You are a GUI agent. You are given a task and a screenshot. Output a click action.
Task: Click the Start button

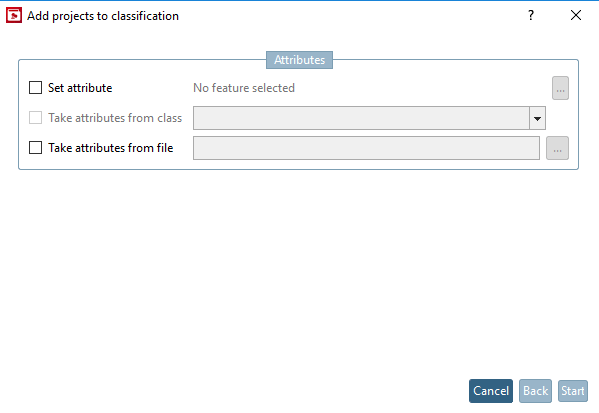coord(573,391)
